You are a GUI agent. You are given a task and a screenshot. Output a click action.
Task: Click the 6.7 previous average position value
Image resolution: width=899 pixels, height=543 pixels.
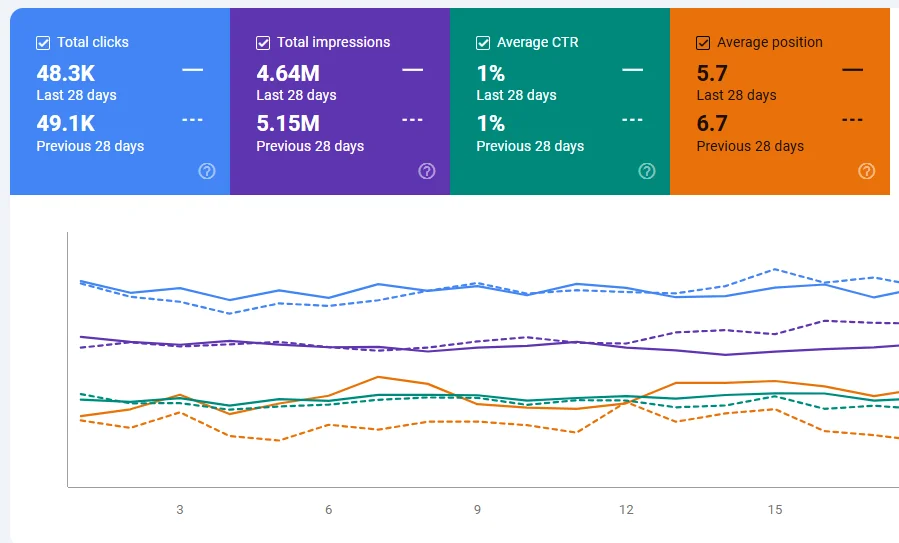(x=712, y=124)
